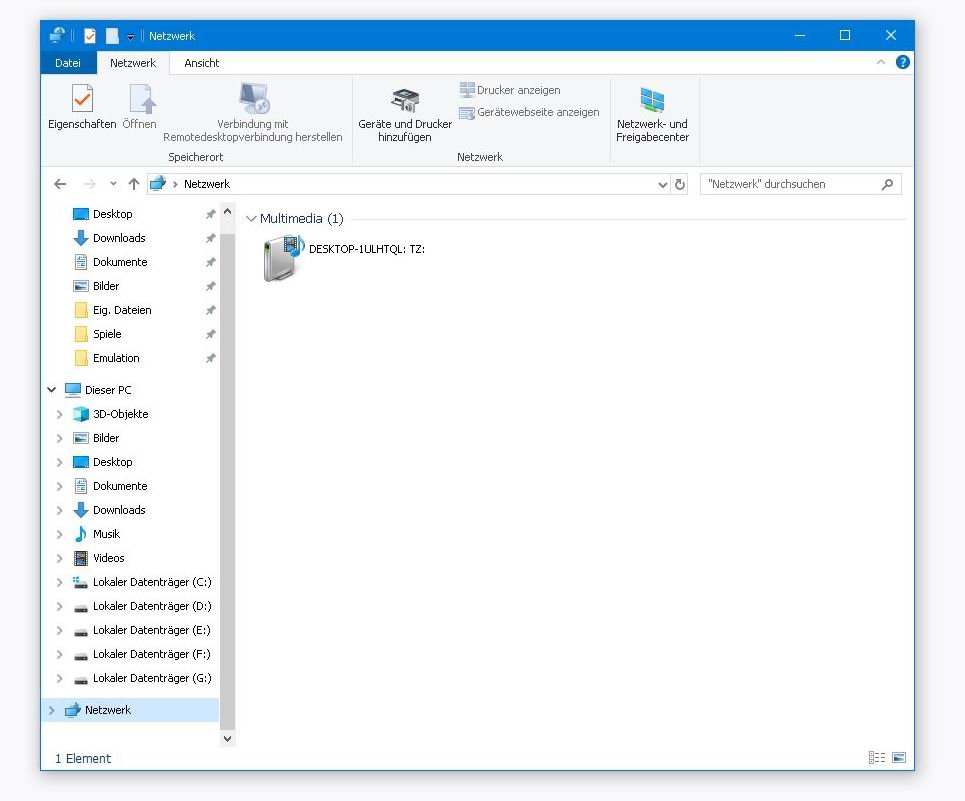This screenshot has height=801, width=965.
Task: Click the properties icon in title bar
Action: point(90,36)
